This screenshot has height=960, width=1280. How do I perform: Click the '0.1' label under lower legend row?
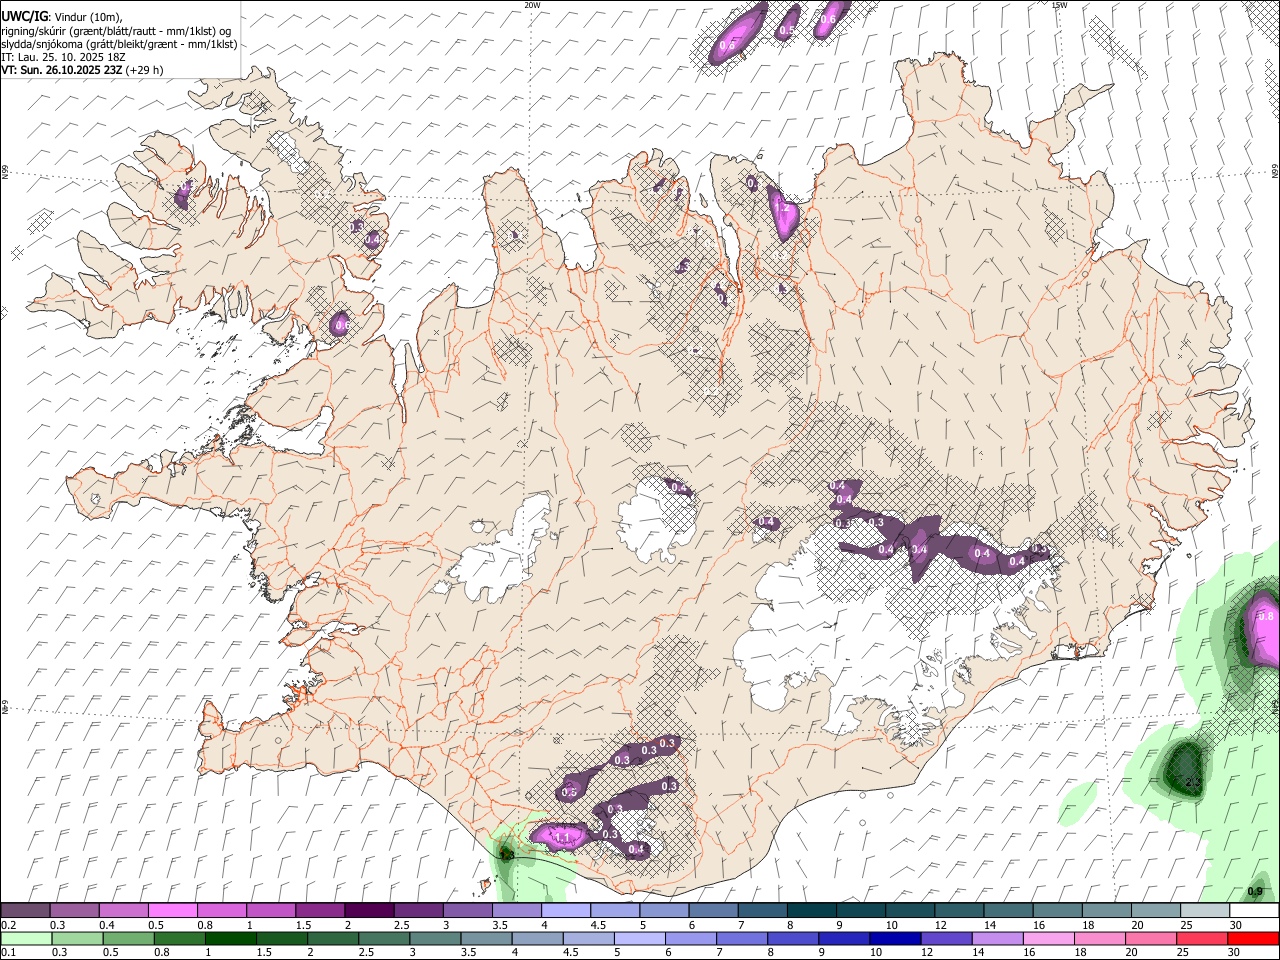click(9, 953)
